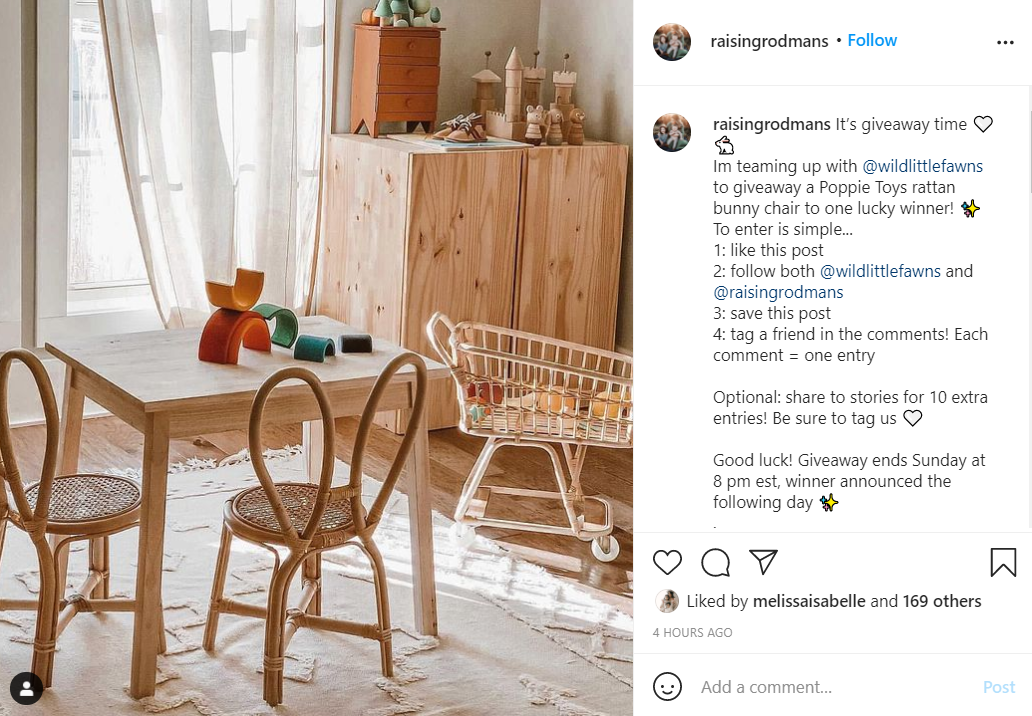Save the post with the bookmark icon
Screen dimensions: 1032x716
click(1003, 563)
